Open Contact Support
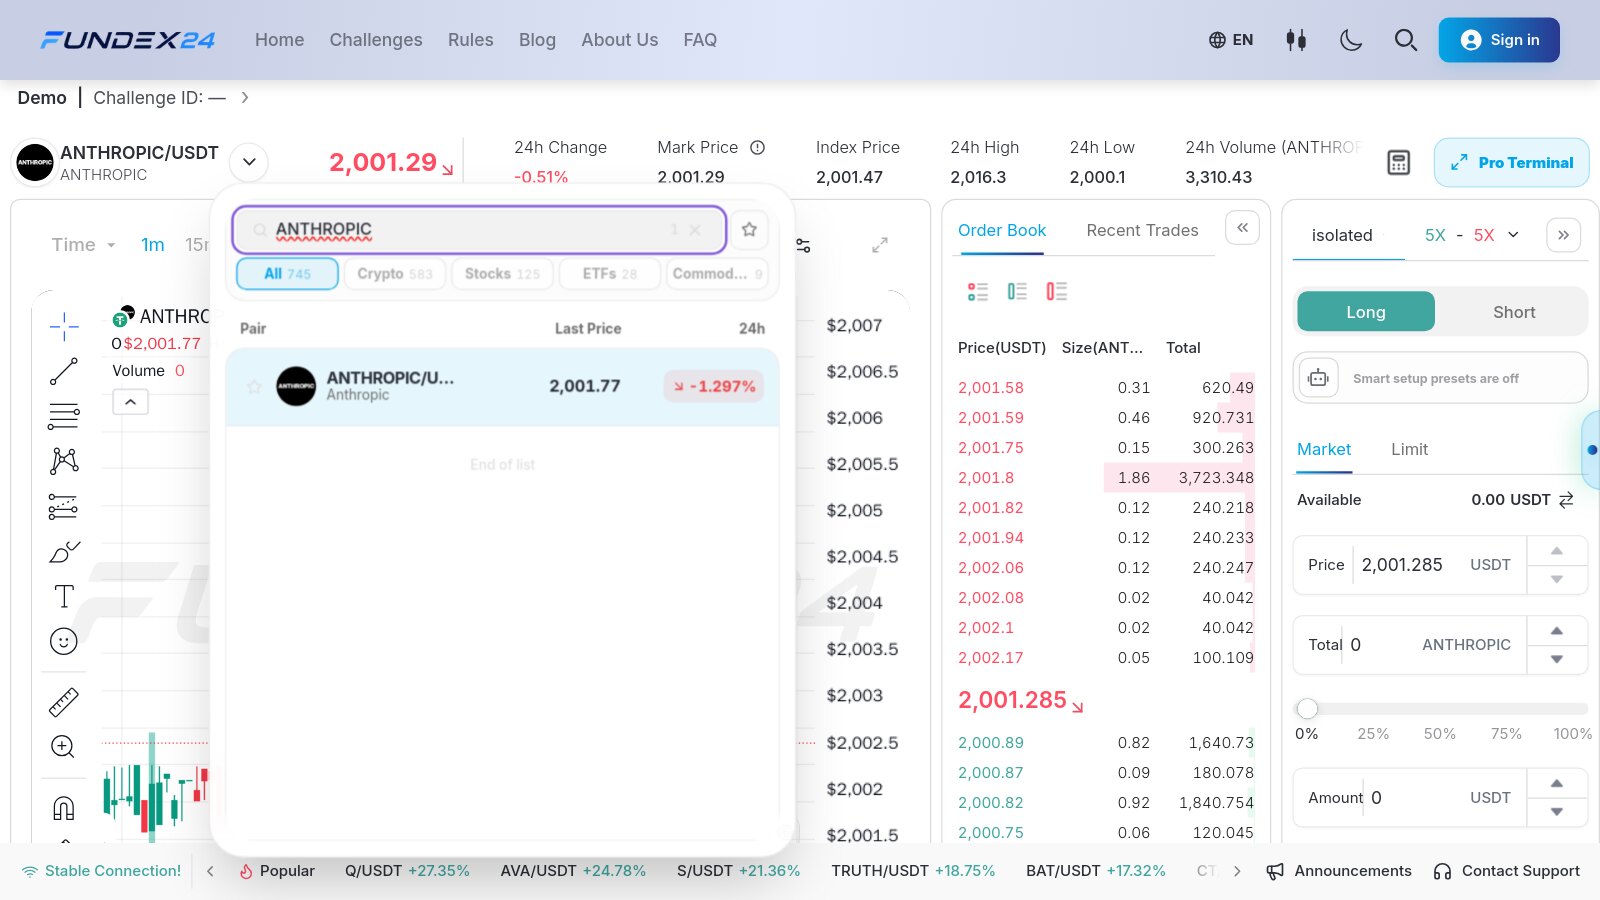This screenshot has width=1600, height=900. (x=1507, y=871)
